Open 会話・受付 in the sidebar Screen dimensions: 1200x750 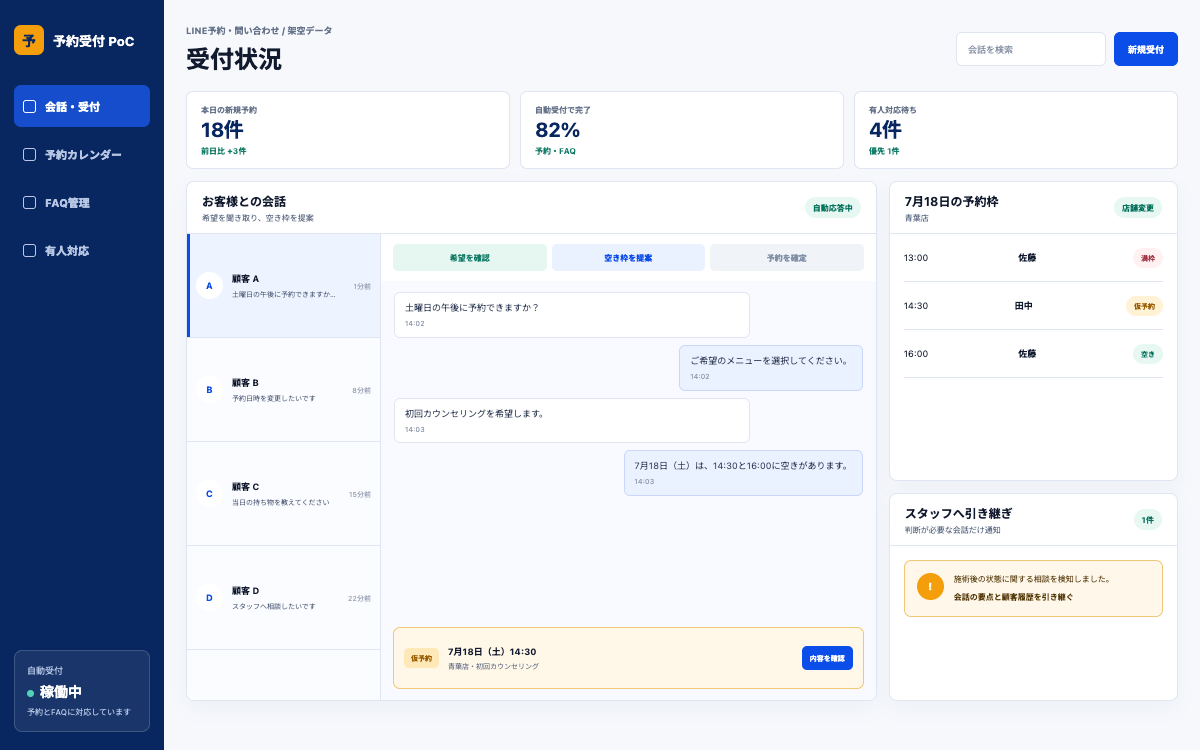(82, 106)
